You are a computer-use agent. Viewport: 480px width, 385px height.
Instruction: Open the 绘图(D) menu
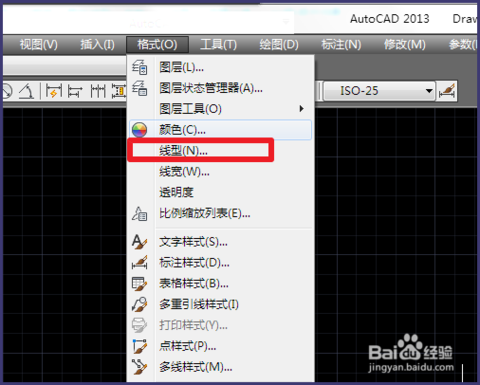[279, 44]
